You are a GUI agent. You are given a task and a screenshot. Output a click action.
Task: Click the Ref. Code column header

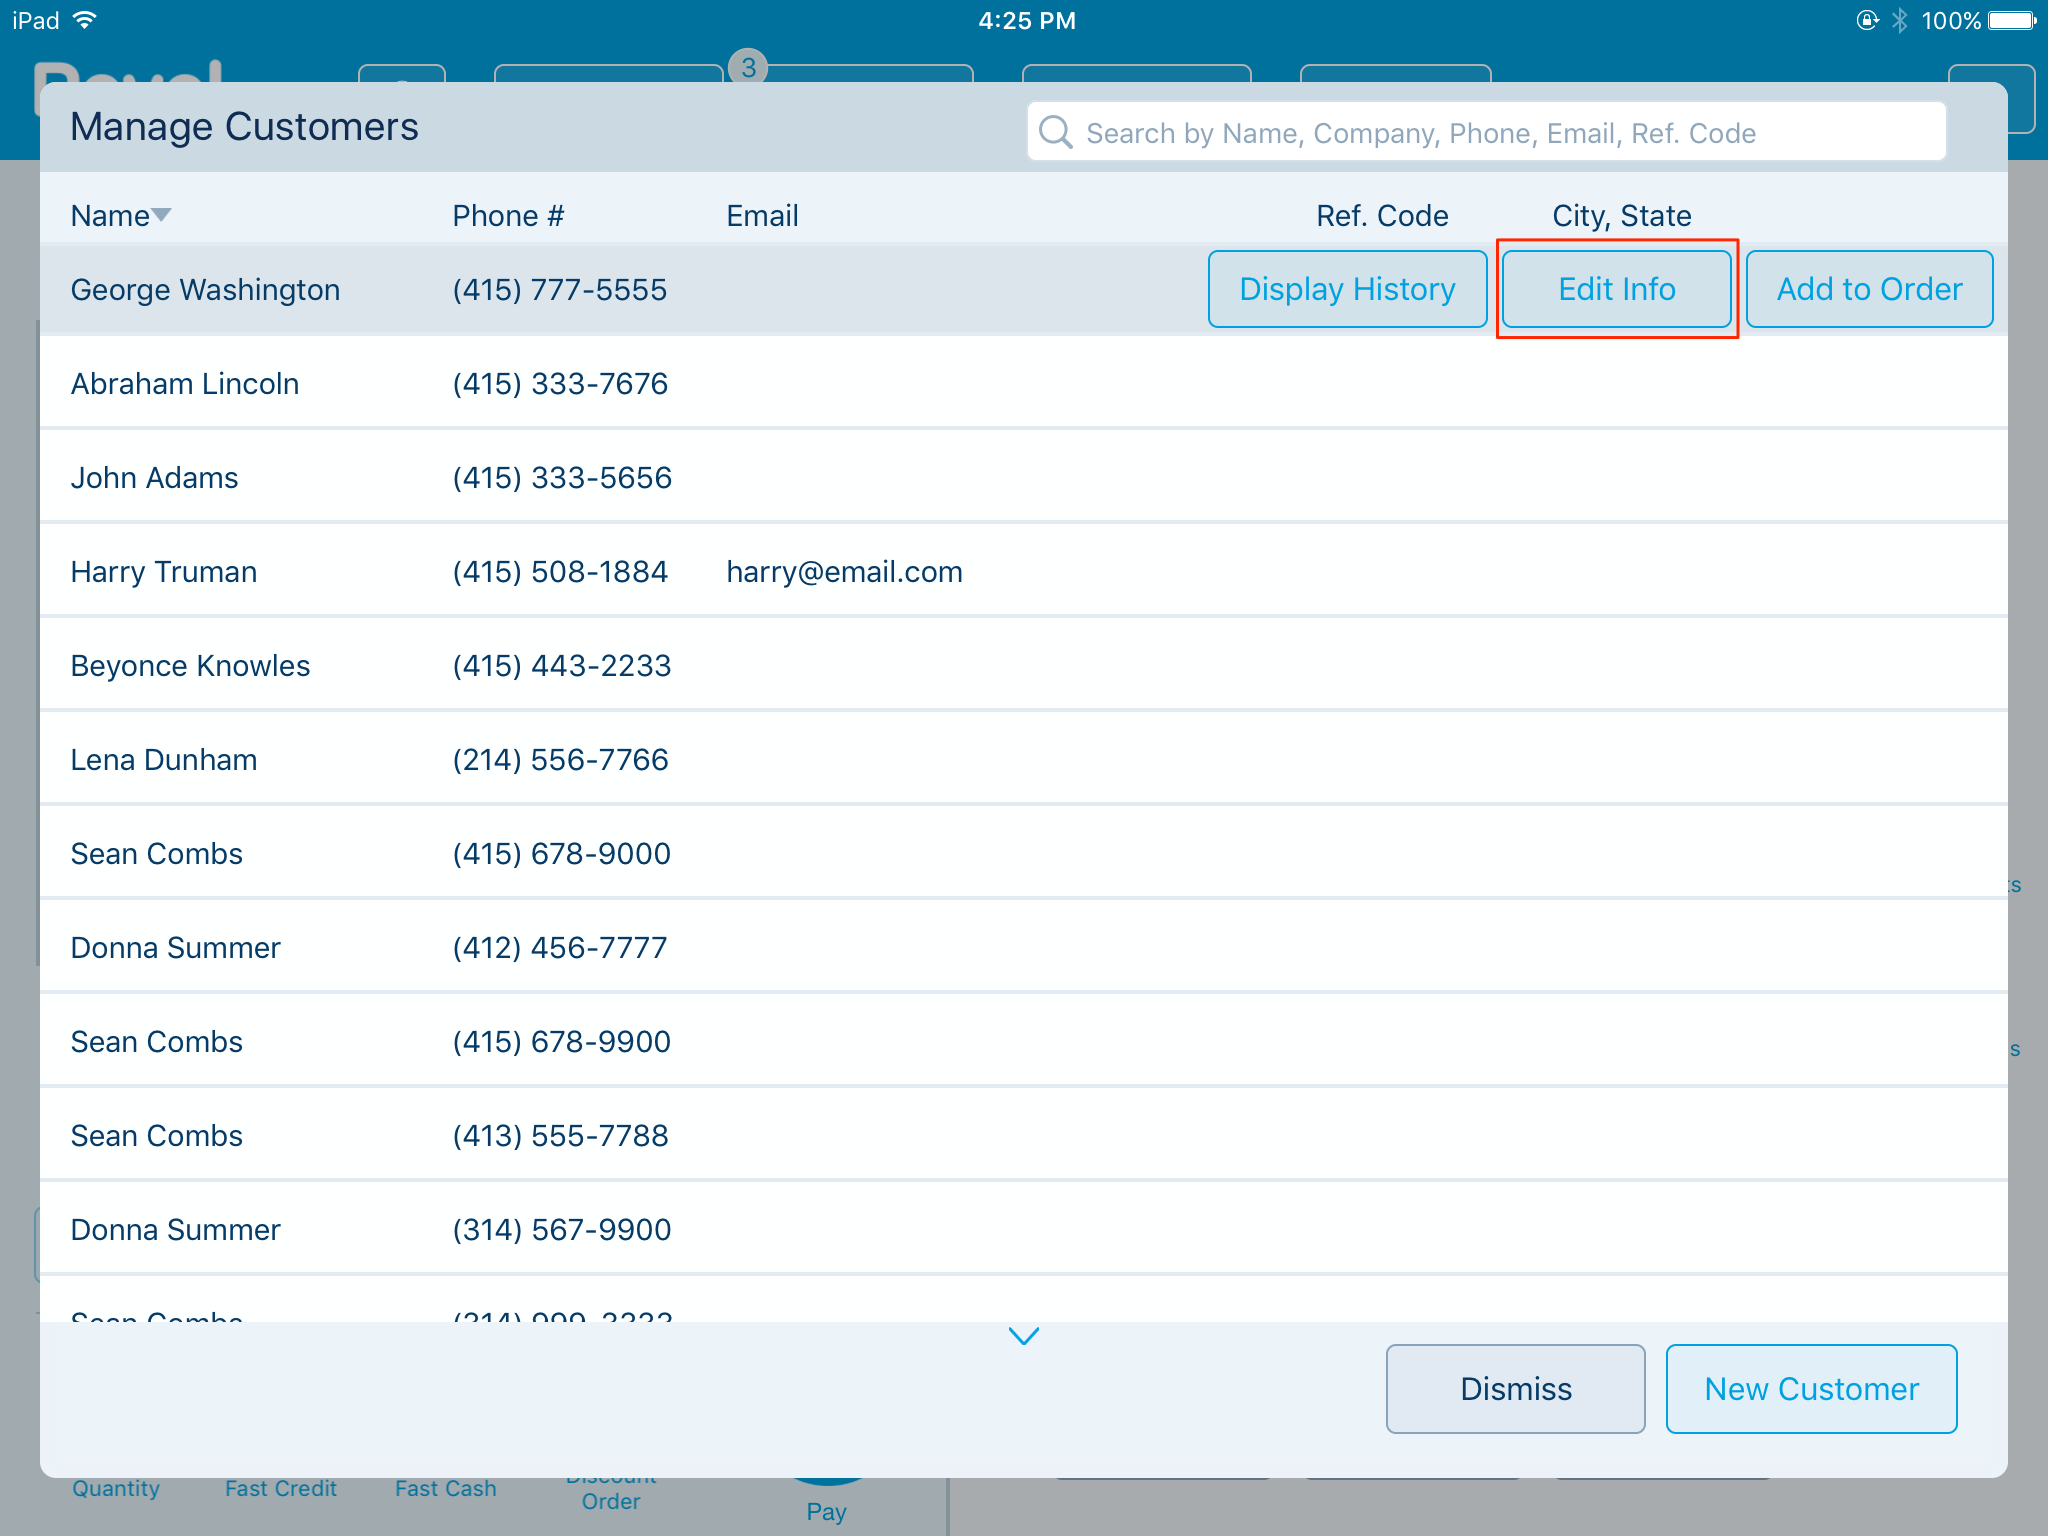click(1382, 216)
